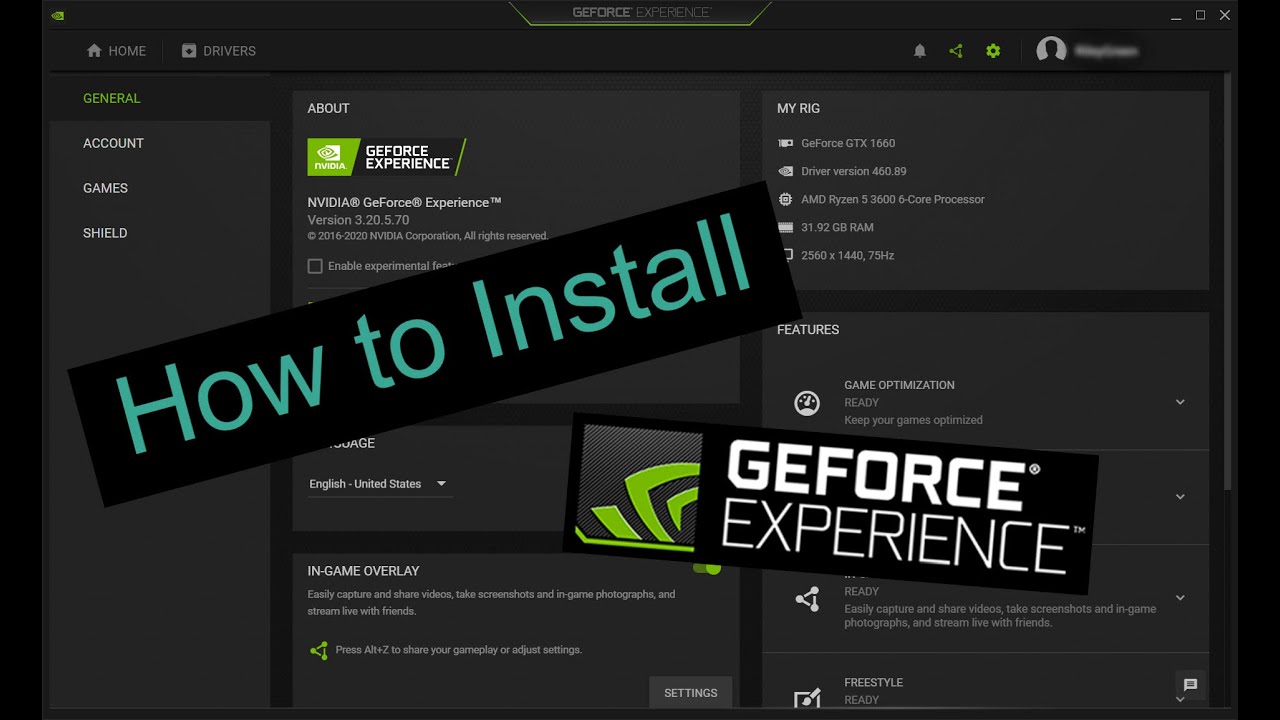Expand the Freestyle feature
The width and height of the screenshot is (1280, 720).
coord(1180,698)
